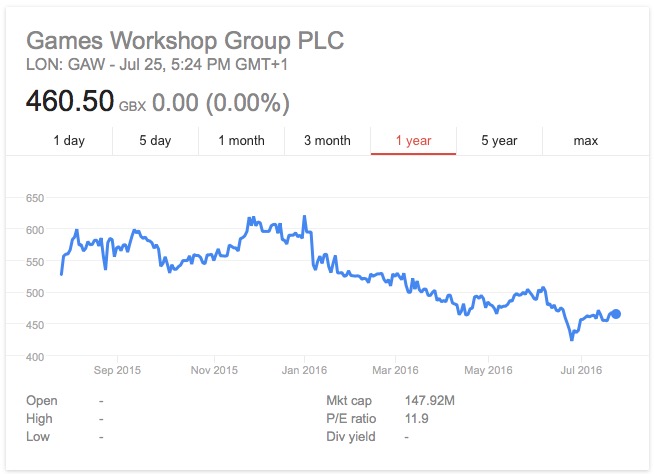Image resolution: width=654 pixels, height=474 pixels.
Task: Select the Jan 2016 timeline marker
Action: pos(304,370)
